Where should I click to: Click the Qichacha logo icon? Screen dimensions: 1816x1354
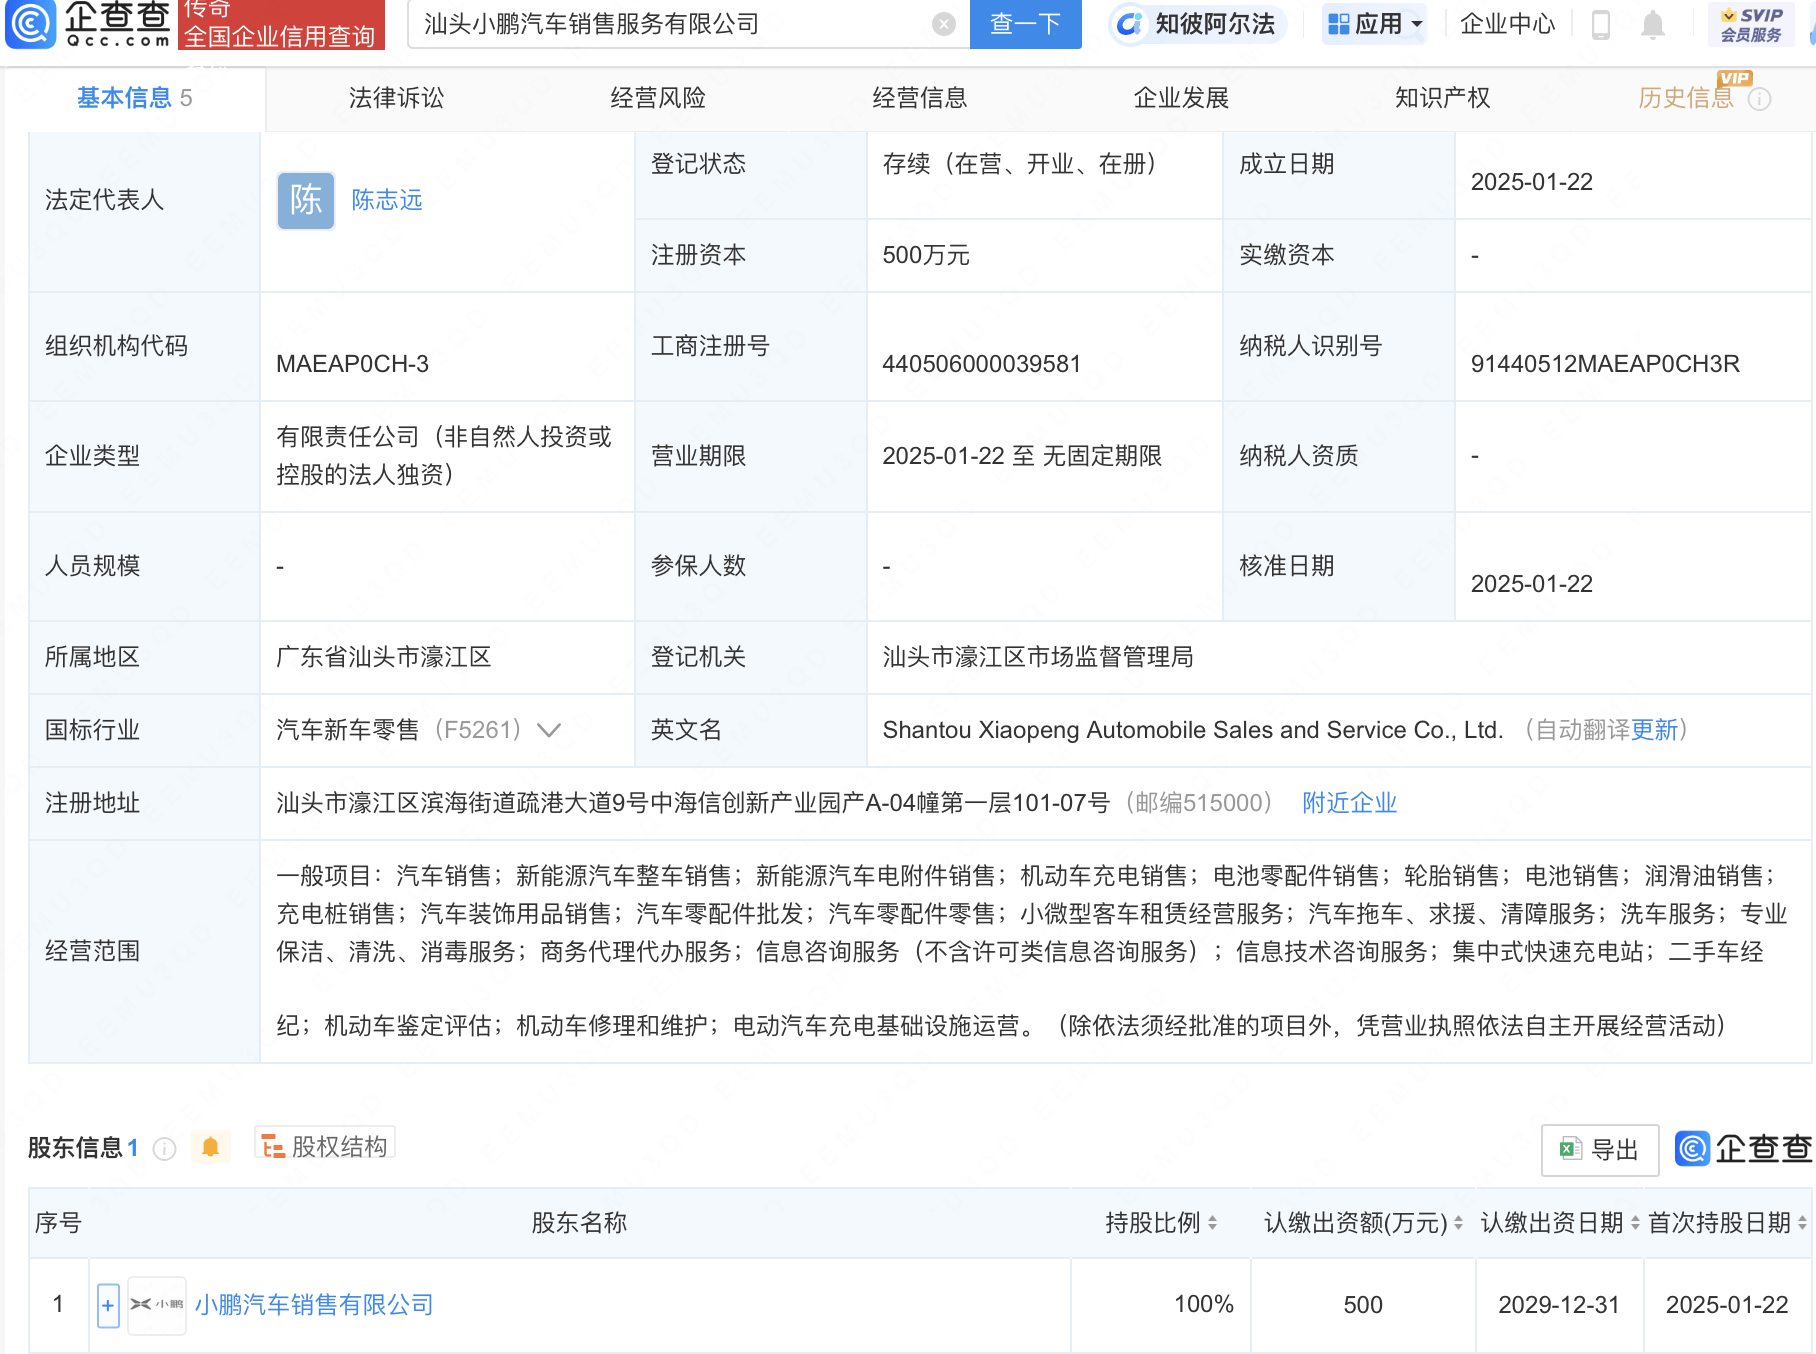[x=30, y=24]
